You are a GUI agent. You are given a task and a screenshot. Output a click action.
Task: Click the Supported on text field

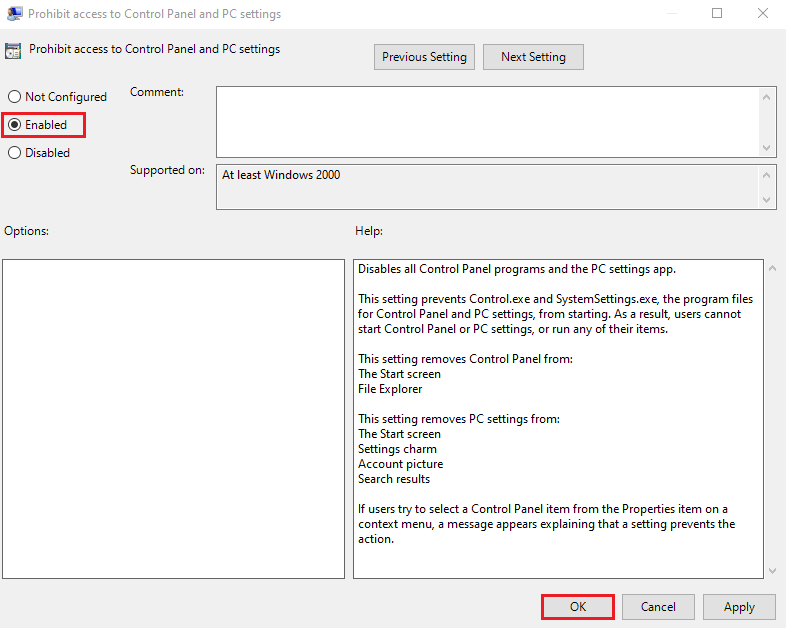487,187
